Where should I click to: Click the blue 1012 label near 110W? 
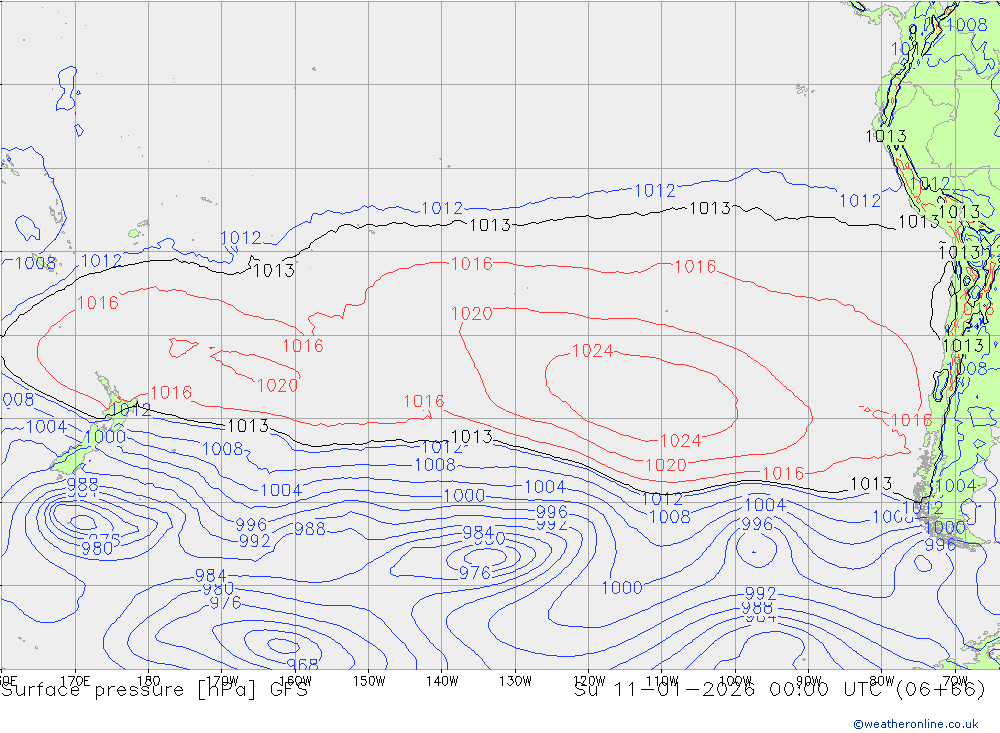pos(654,190)
